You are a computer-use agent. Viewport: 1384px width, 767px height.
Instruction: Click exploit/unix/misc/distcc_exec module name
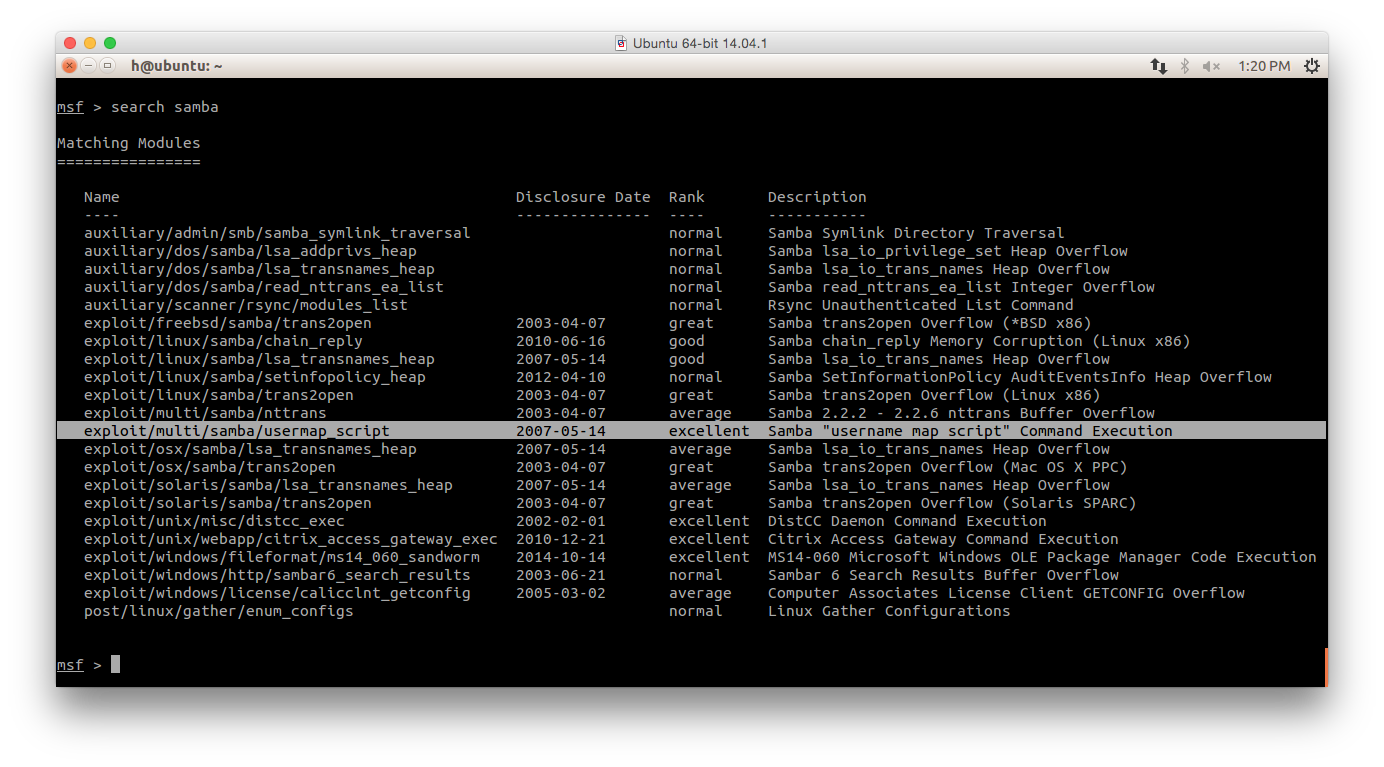[x=214, y=521]
